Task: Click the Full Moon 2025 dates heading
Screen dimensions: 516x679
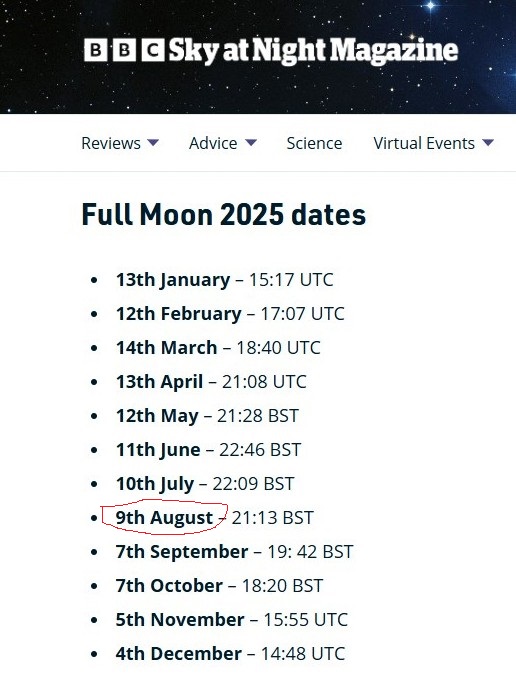Action: click(x=224, y=215)
